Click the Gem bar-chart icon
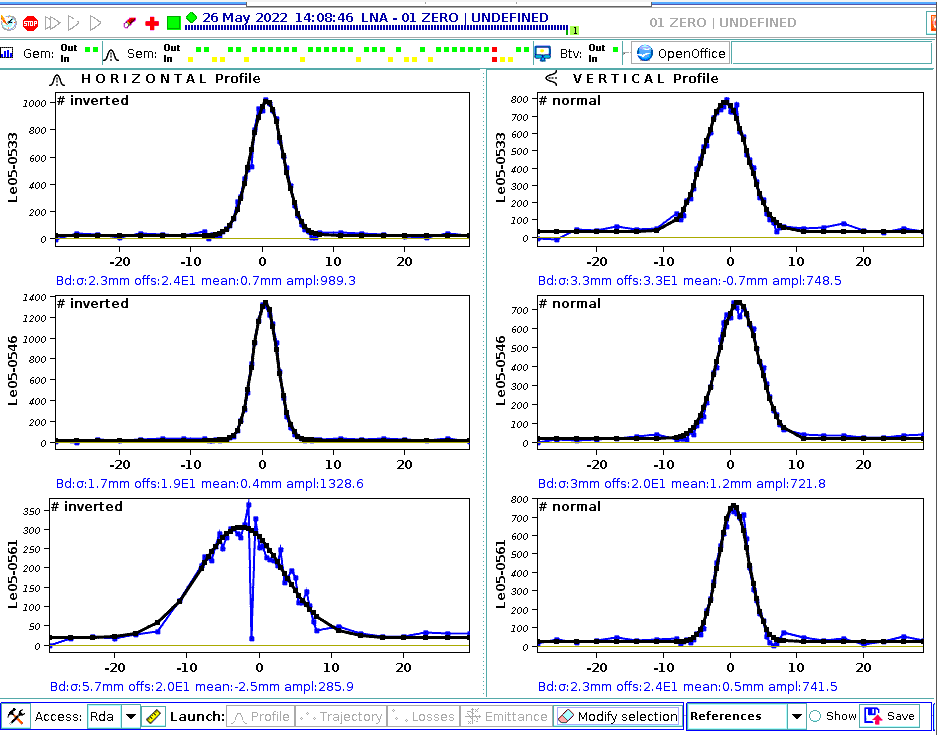Screen dimensions: 937x735 [x=7, y=53]
